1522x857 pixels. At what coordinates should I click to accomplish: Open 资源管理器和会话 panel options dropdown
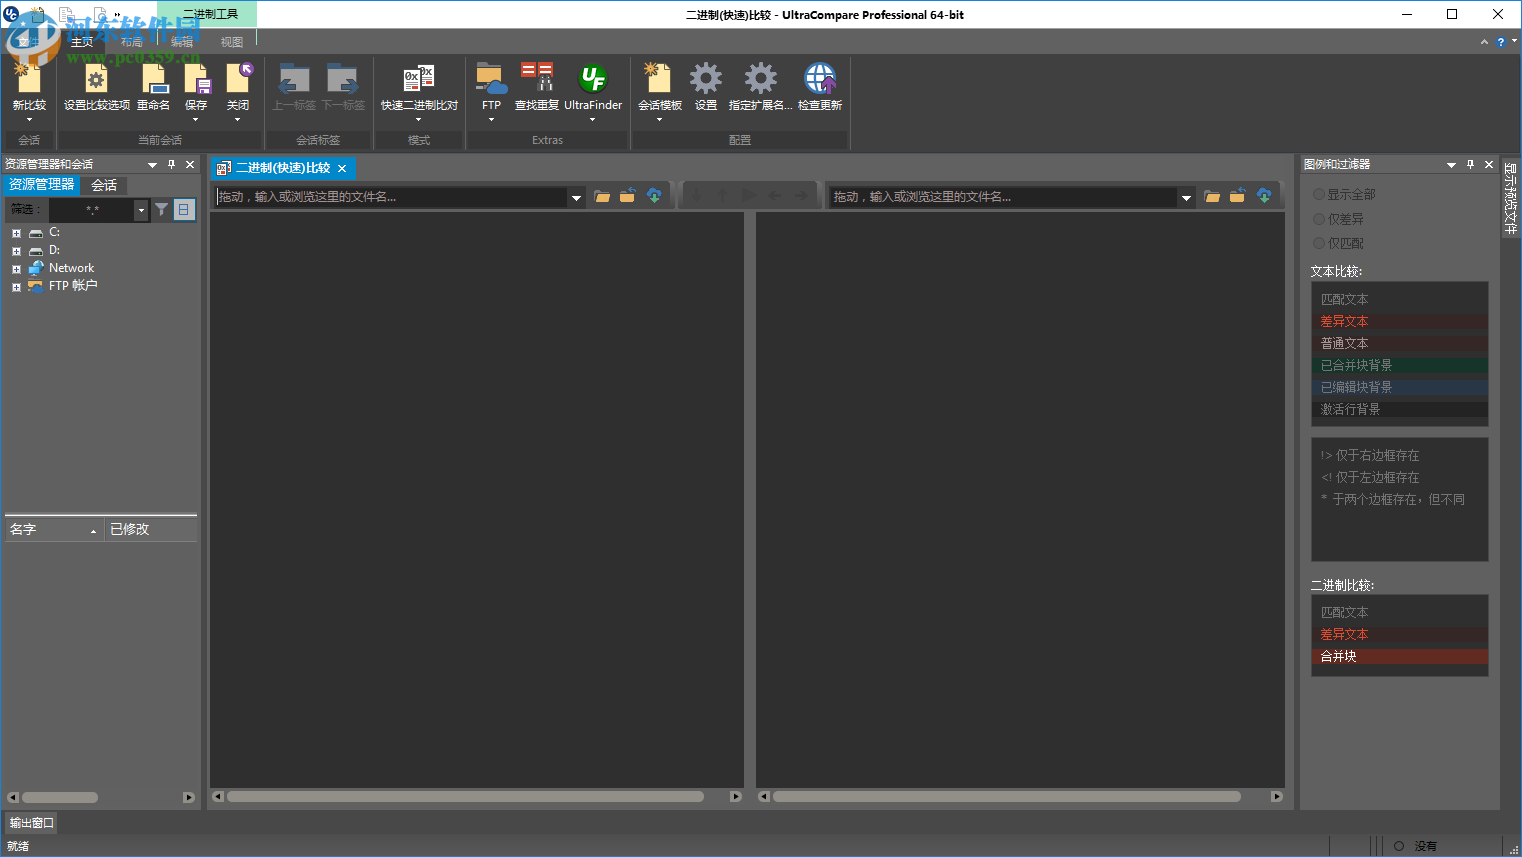coord(152,165)
